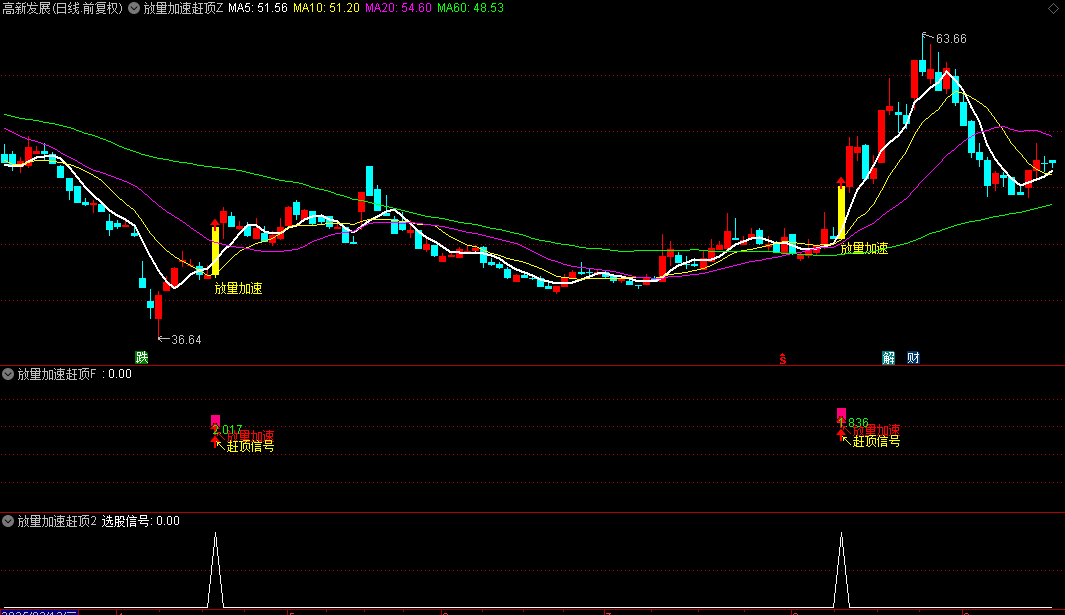Click the 36.64 low price label
The height and width of the screenshot is (615, 1065).
(186, 340)
